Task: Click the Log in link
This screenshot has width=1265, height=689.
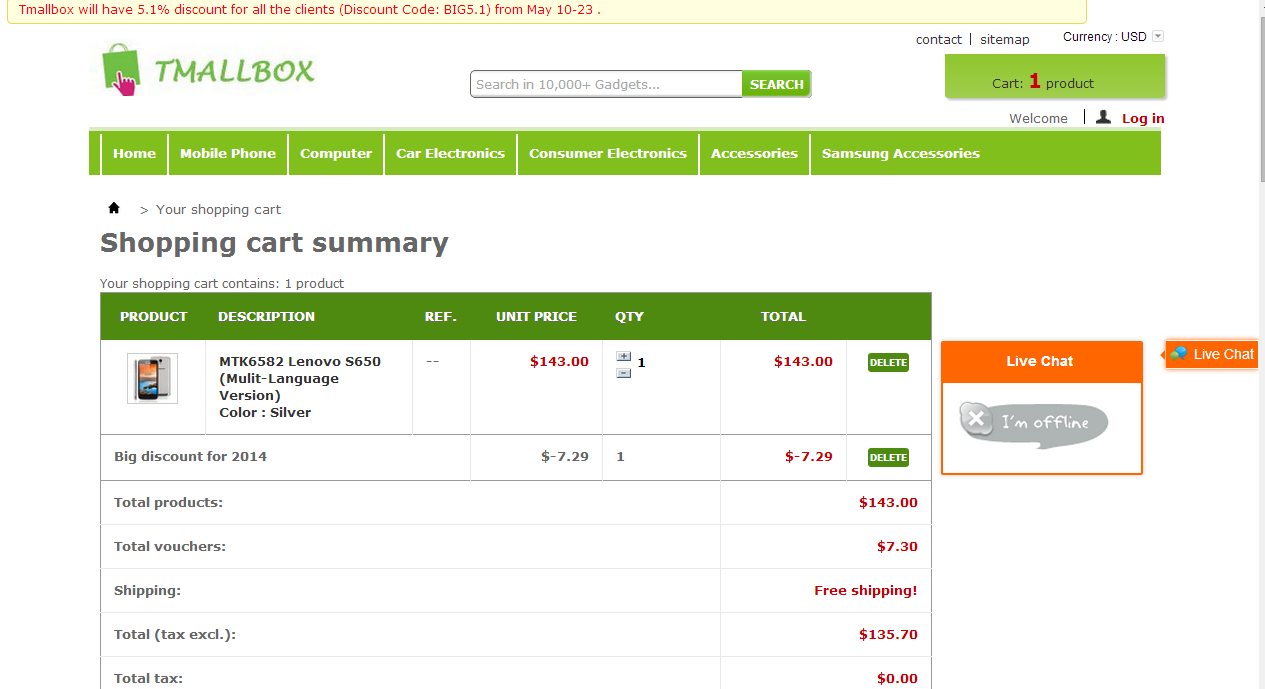Action: click(1143, 118)
